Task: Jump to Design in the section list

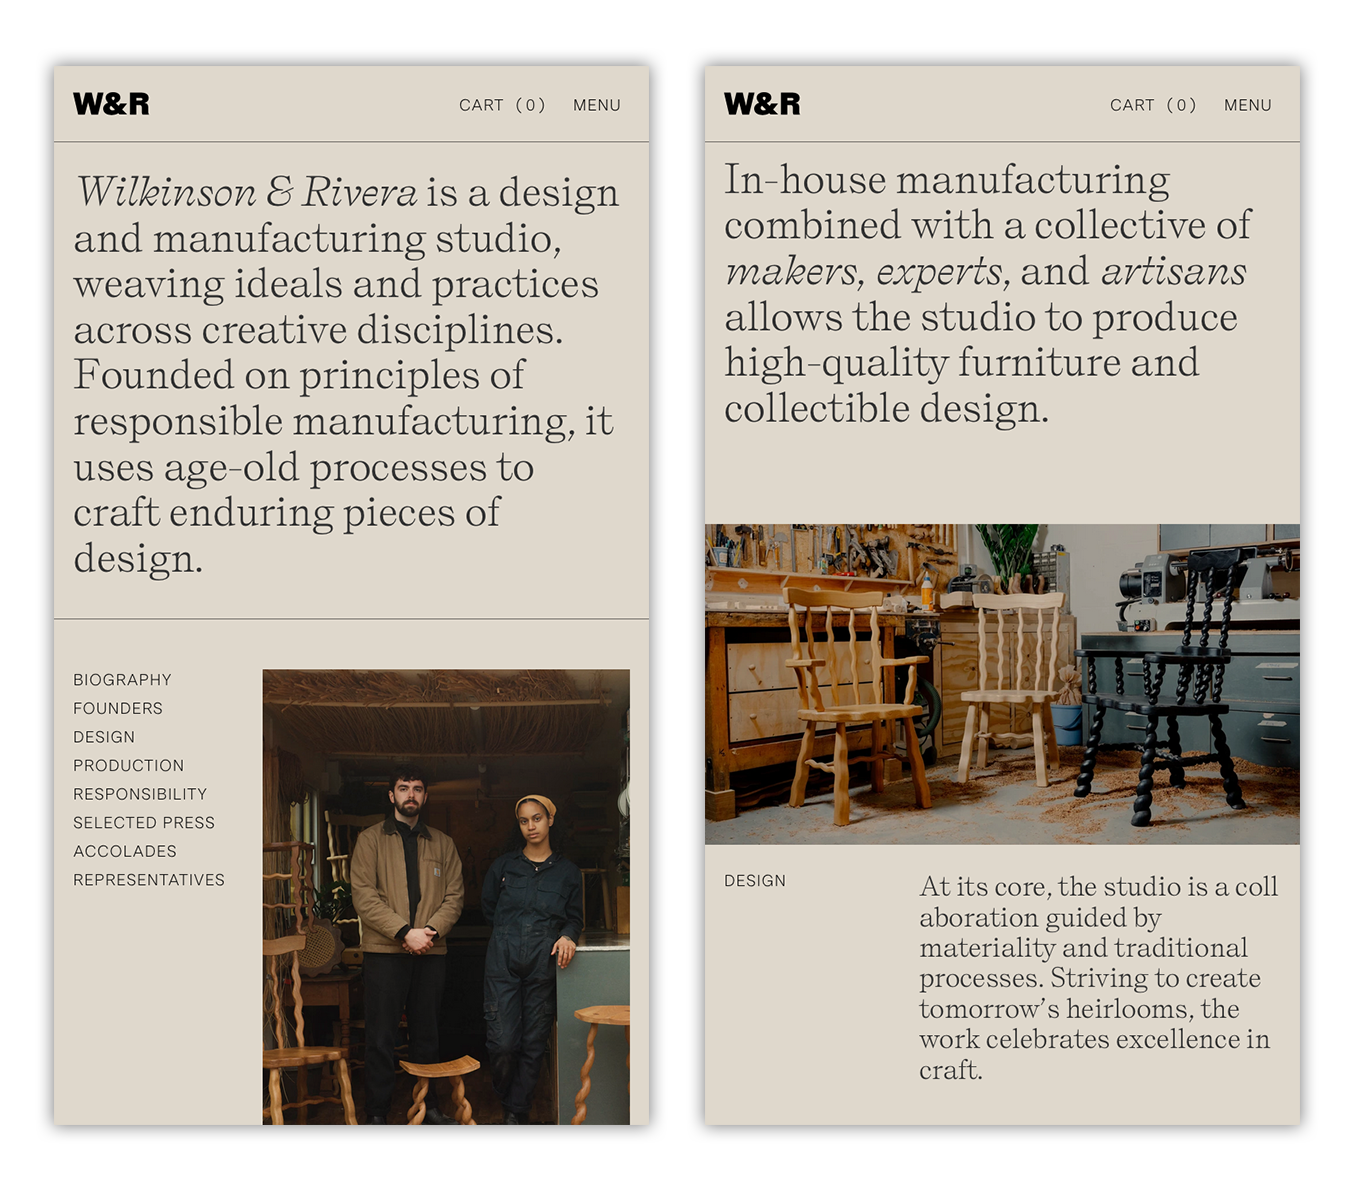Action: pyautogui.click(x=104, y=737)
